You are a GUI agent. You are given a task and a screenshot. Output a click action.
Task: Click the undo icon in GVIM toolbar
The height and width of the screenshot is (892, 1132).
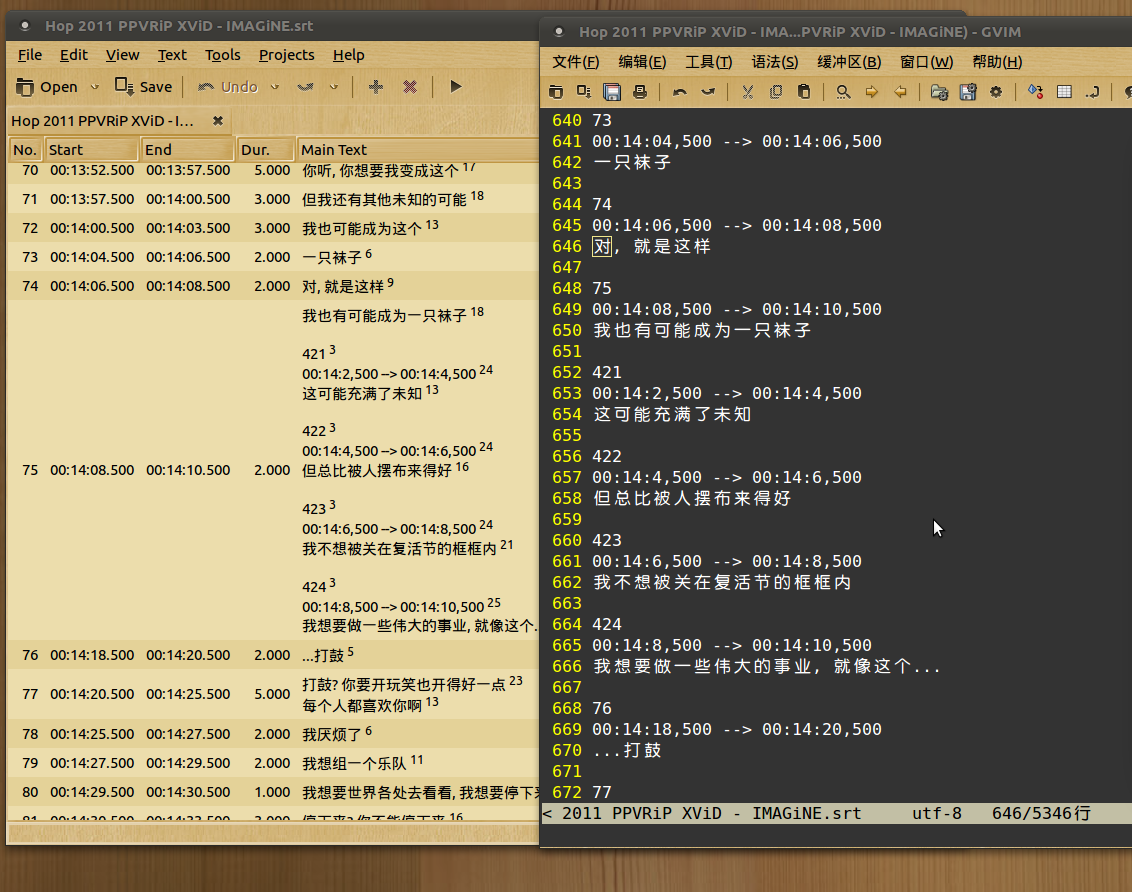point(679,92)
